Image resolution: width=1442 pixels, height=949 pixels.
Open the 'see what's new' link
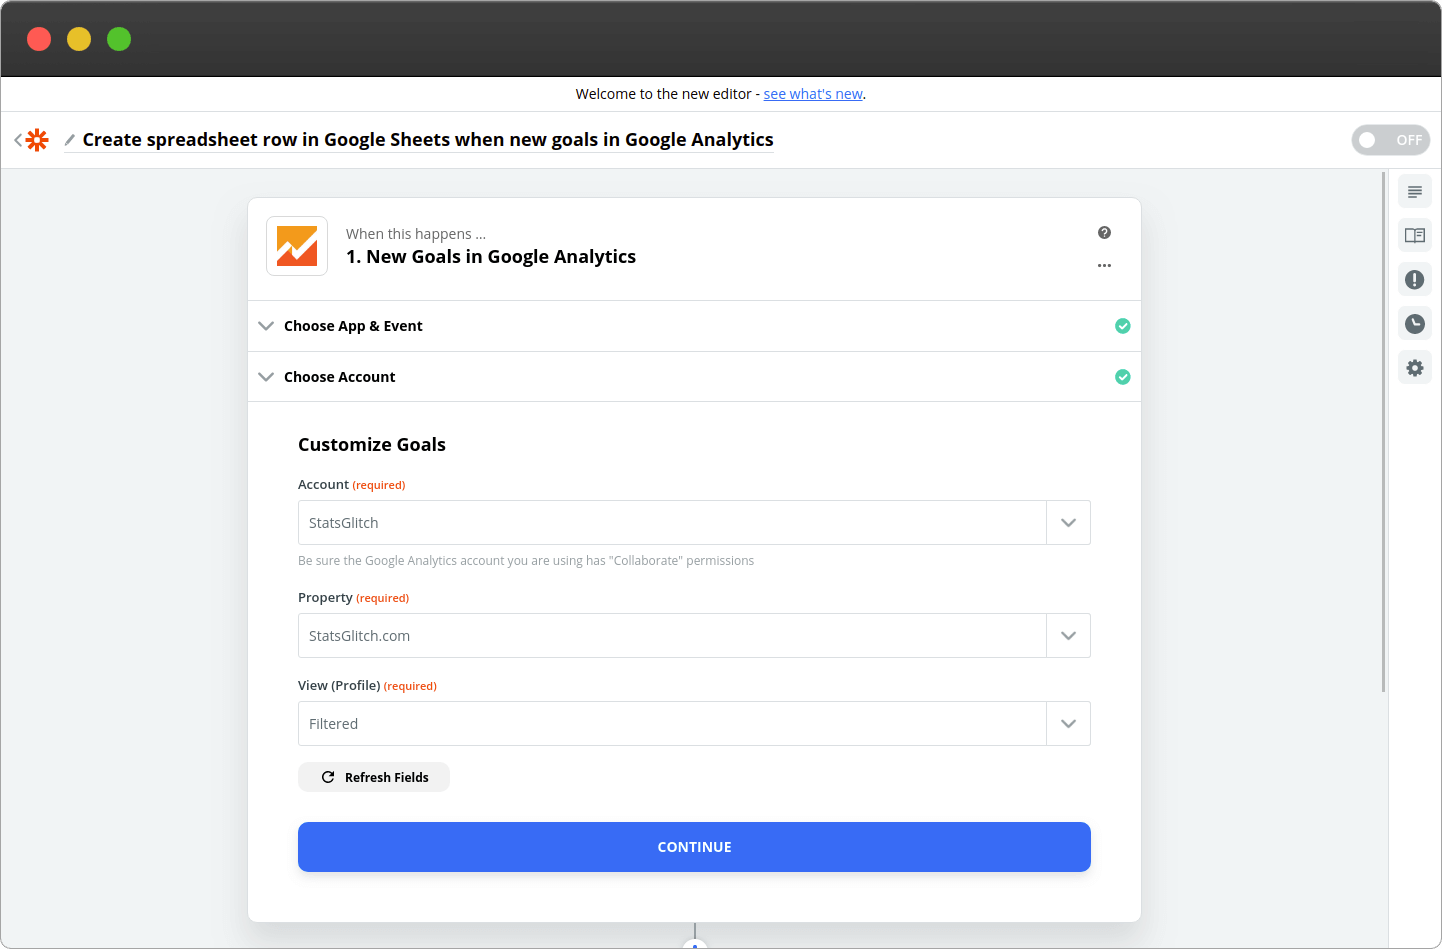813,94
